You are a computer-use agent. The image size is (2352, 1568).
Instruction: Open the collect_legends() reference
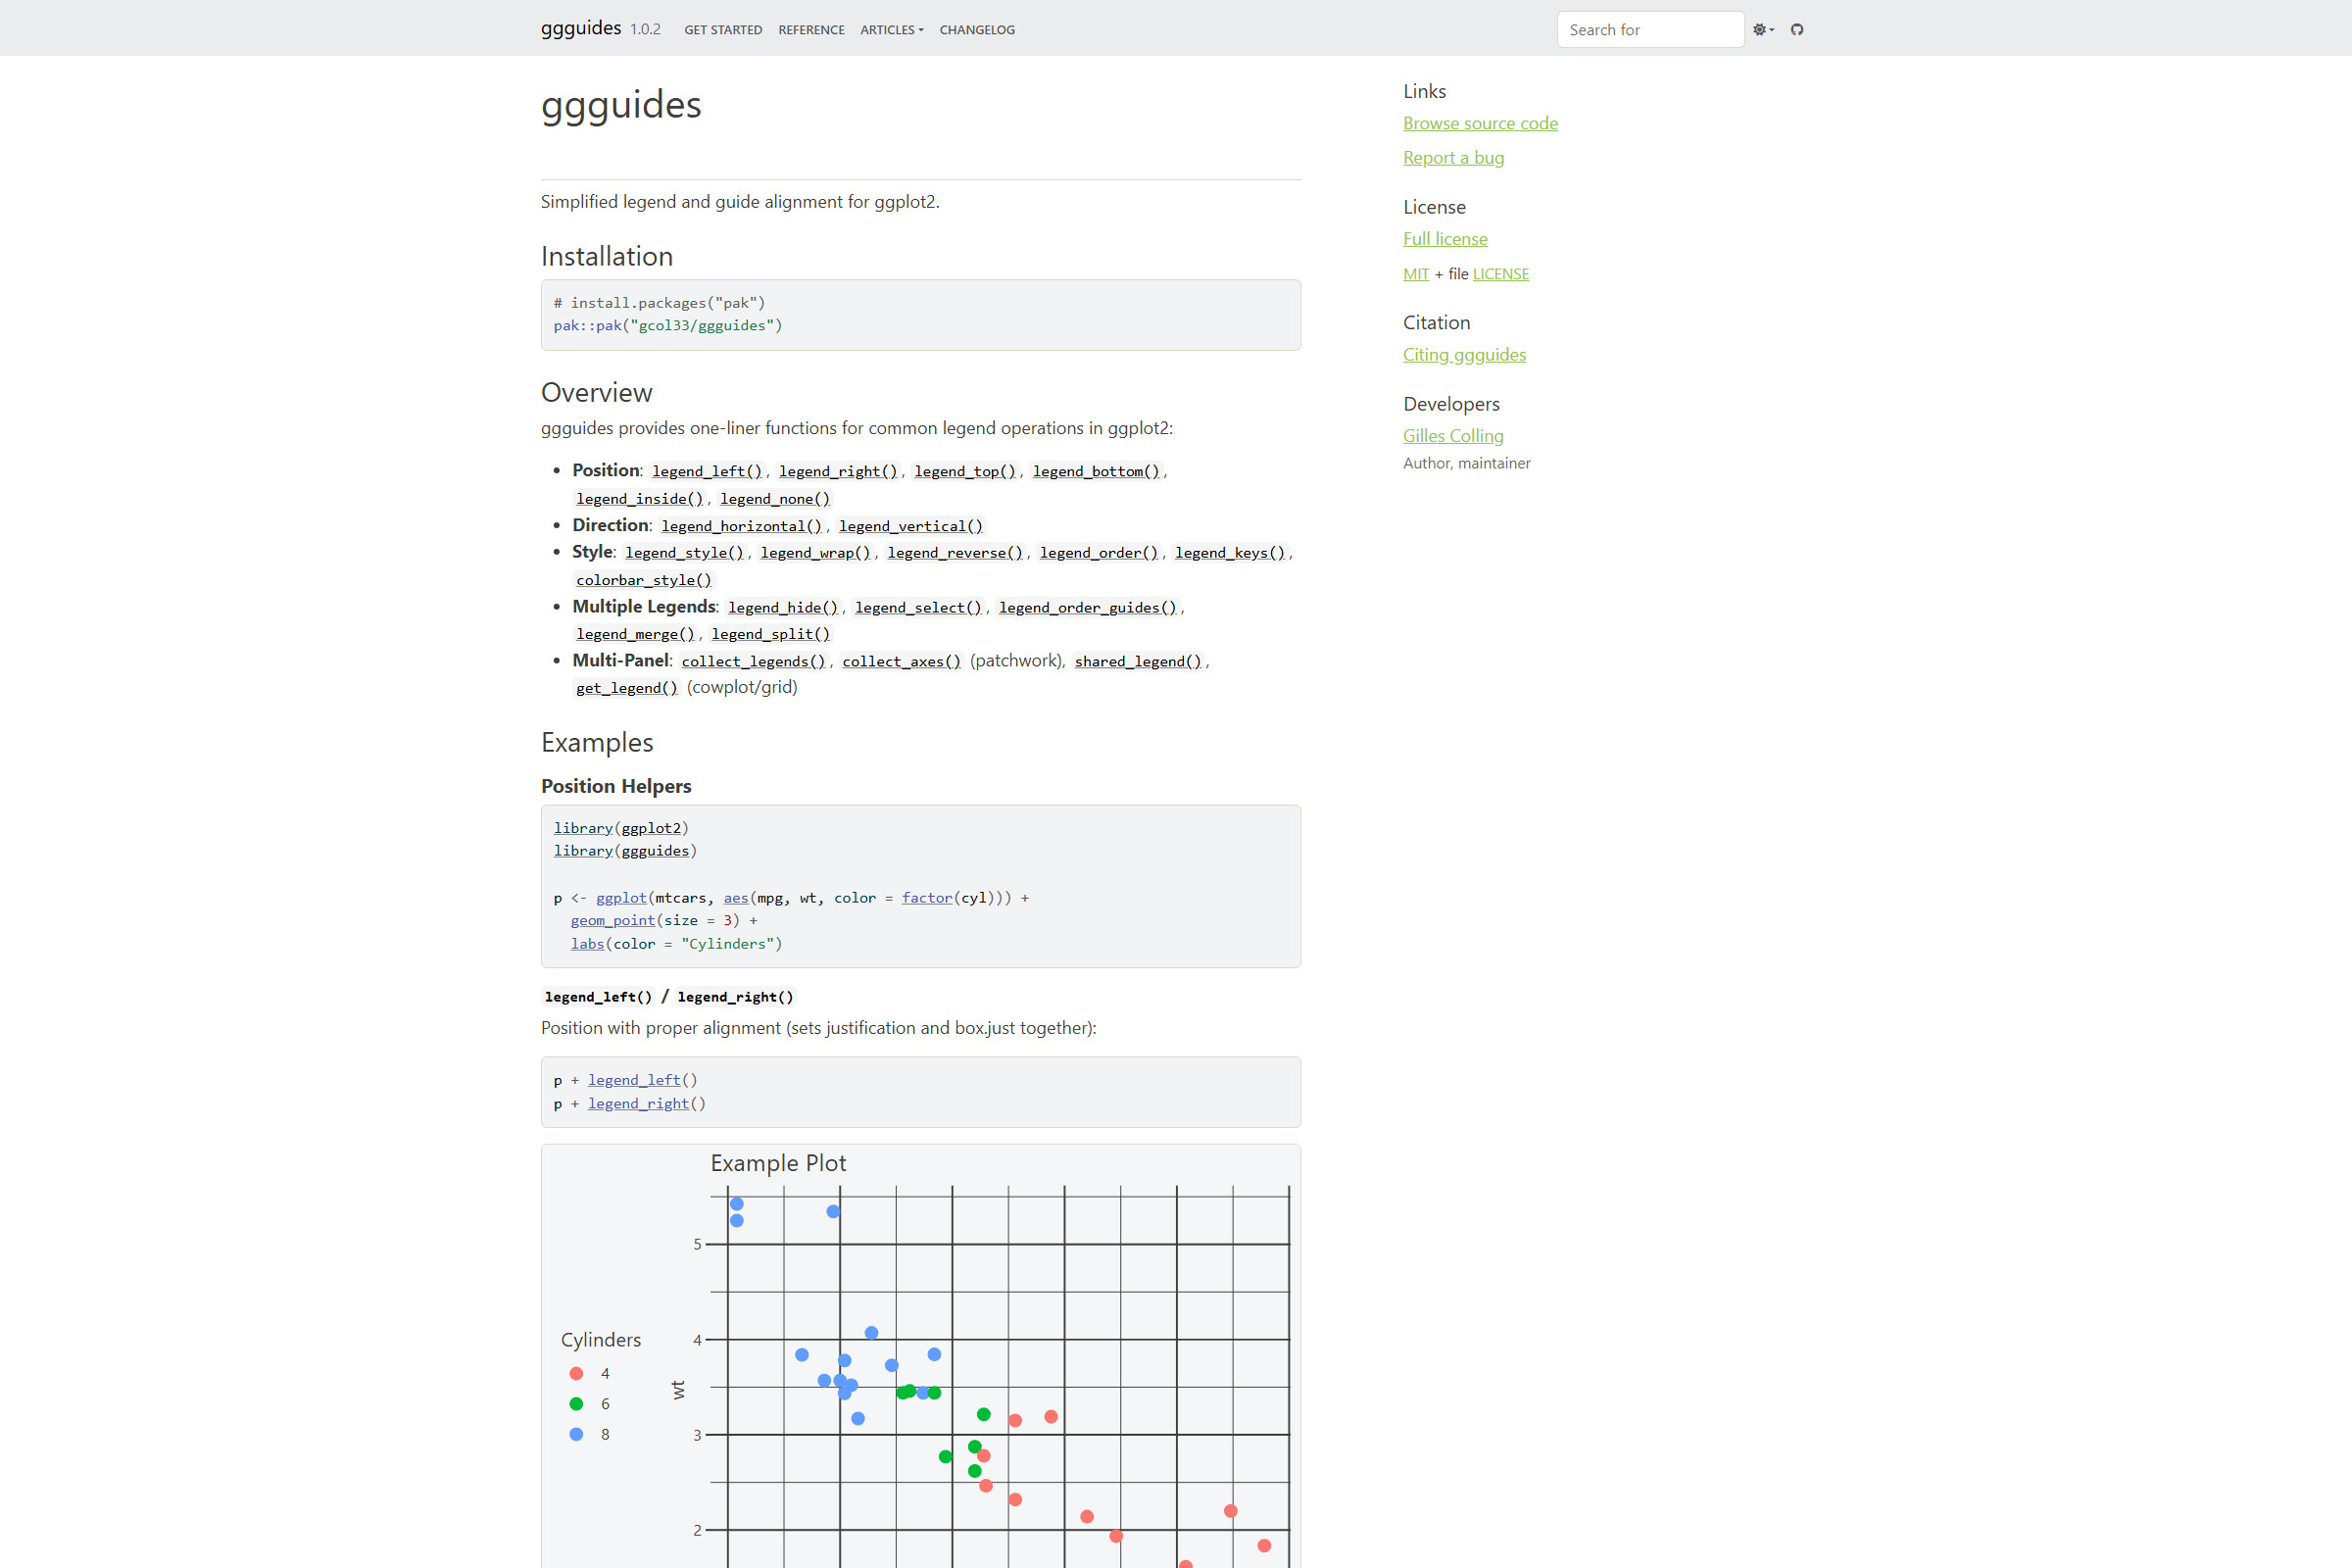click(x=752, y=661)
